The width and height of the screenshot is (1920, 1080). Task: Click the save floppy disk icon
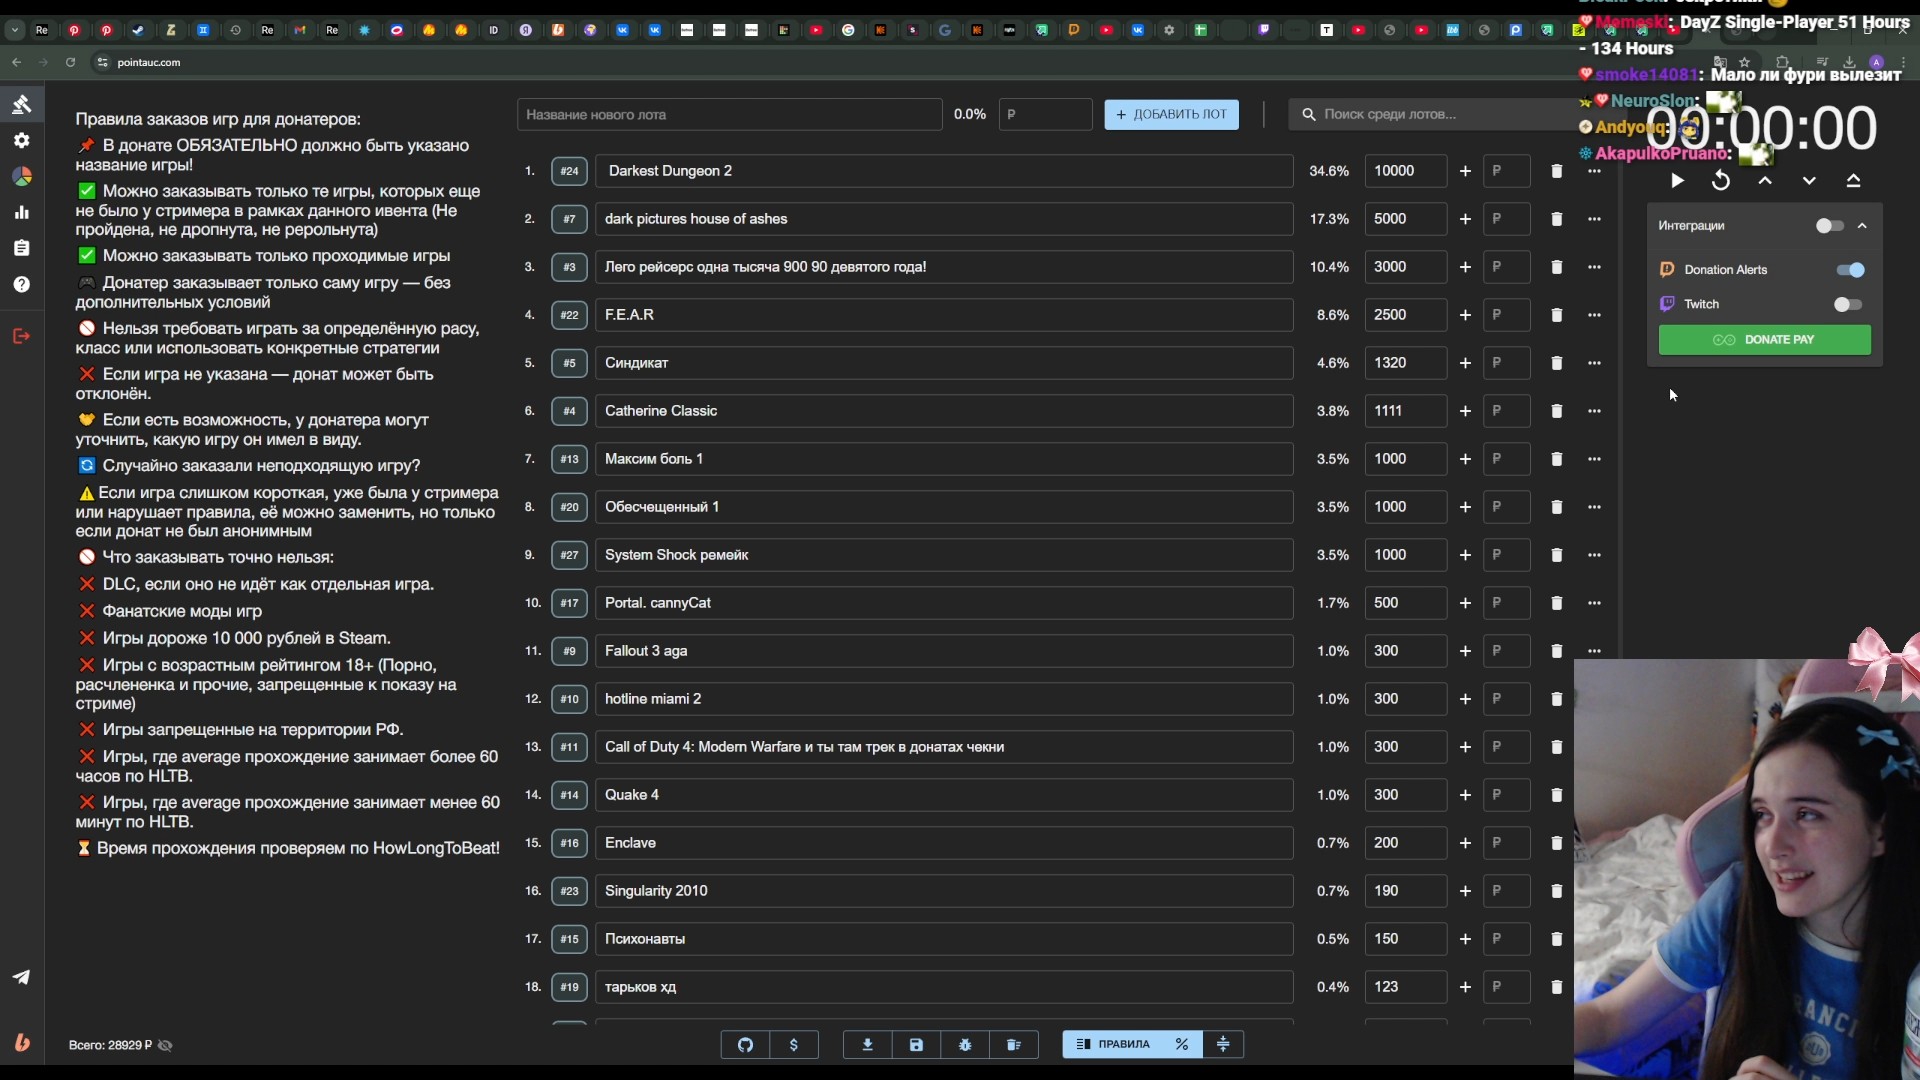coord(916,1044)
